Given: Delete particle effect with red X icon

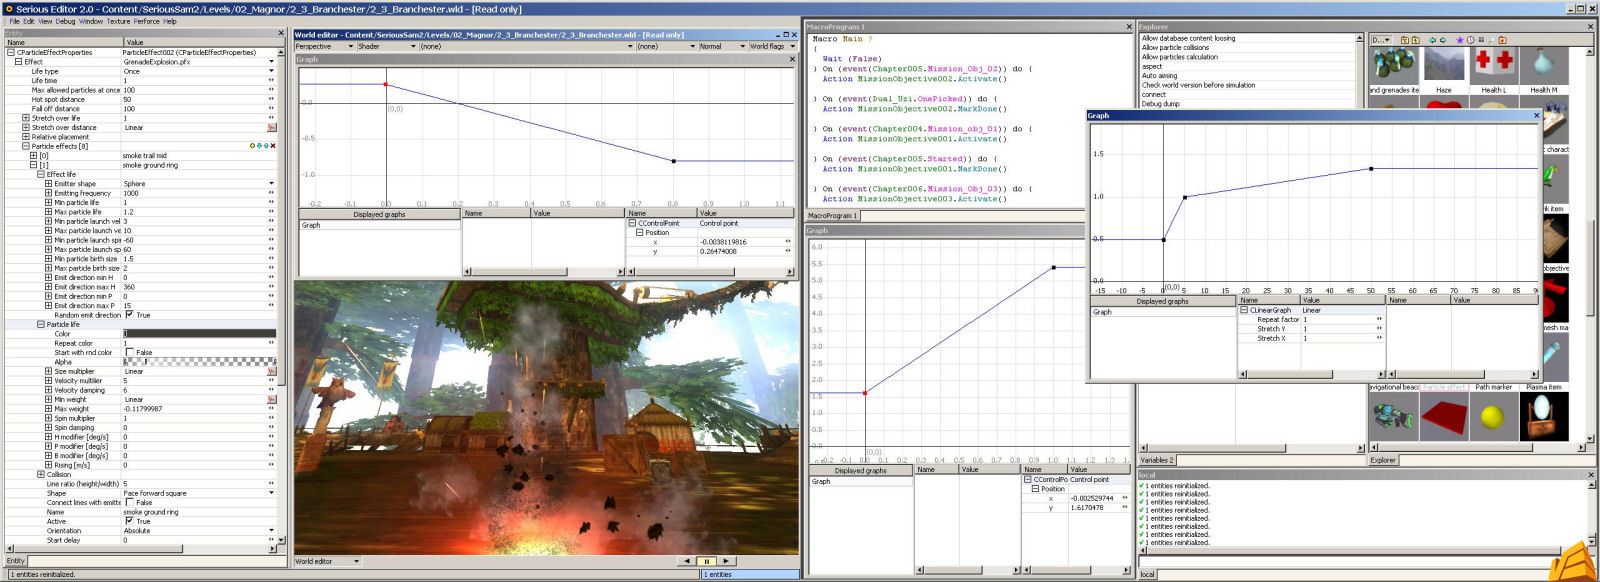Looking at the screenshot, I should click(273, 146).
